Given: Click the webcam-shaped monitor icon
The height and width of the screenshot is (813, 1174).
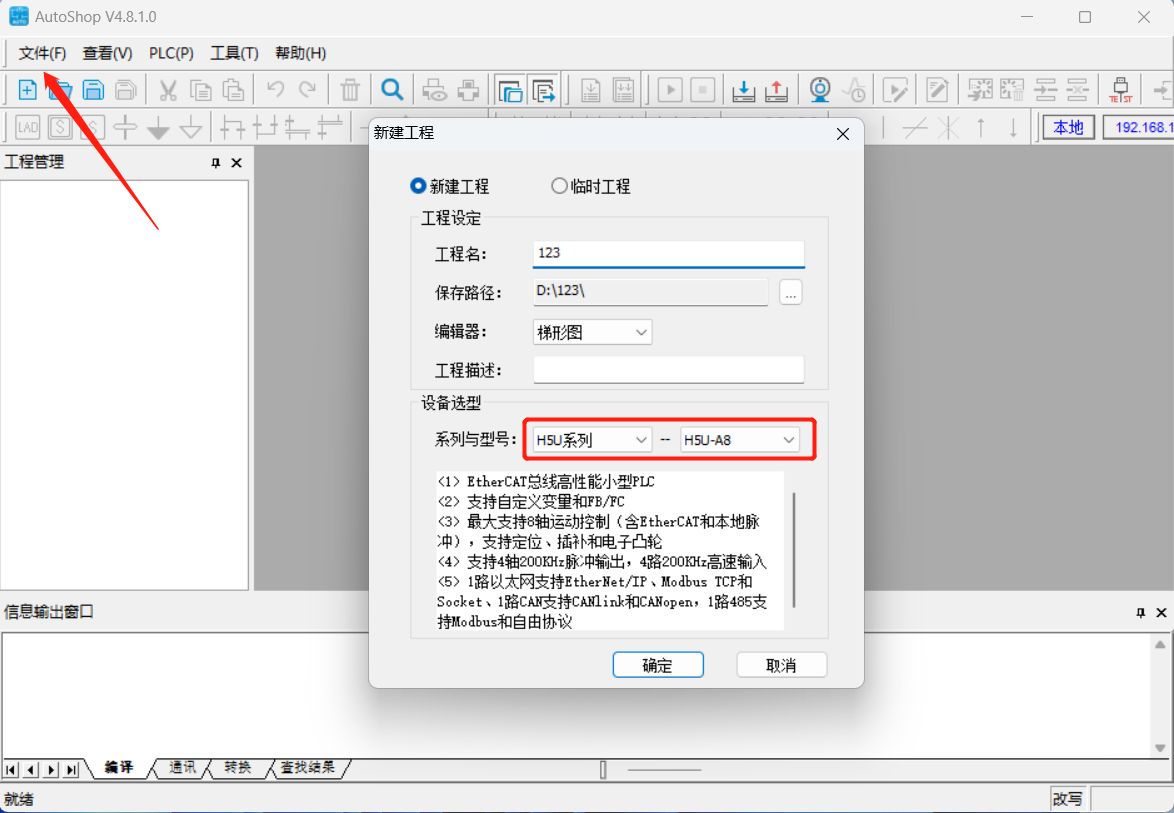Looking at the screenshot, I should point(820,90).
